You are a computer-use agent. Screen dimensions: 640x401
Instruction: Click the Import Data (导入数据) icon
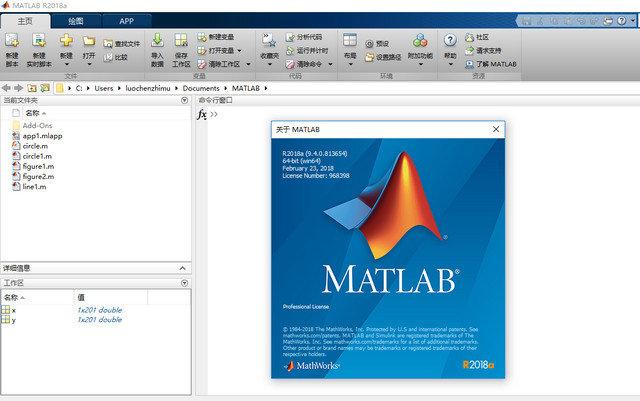[158, 40]
